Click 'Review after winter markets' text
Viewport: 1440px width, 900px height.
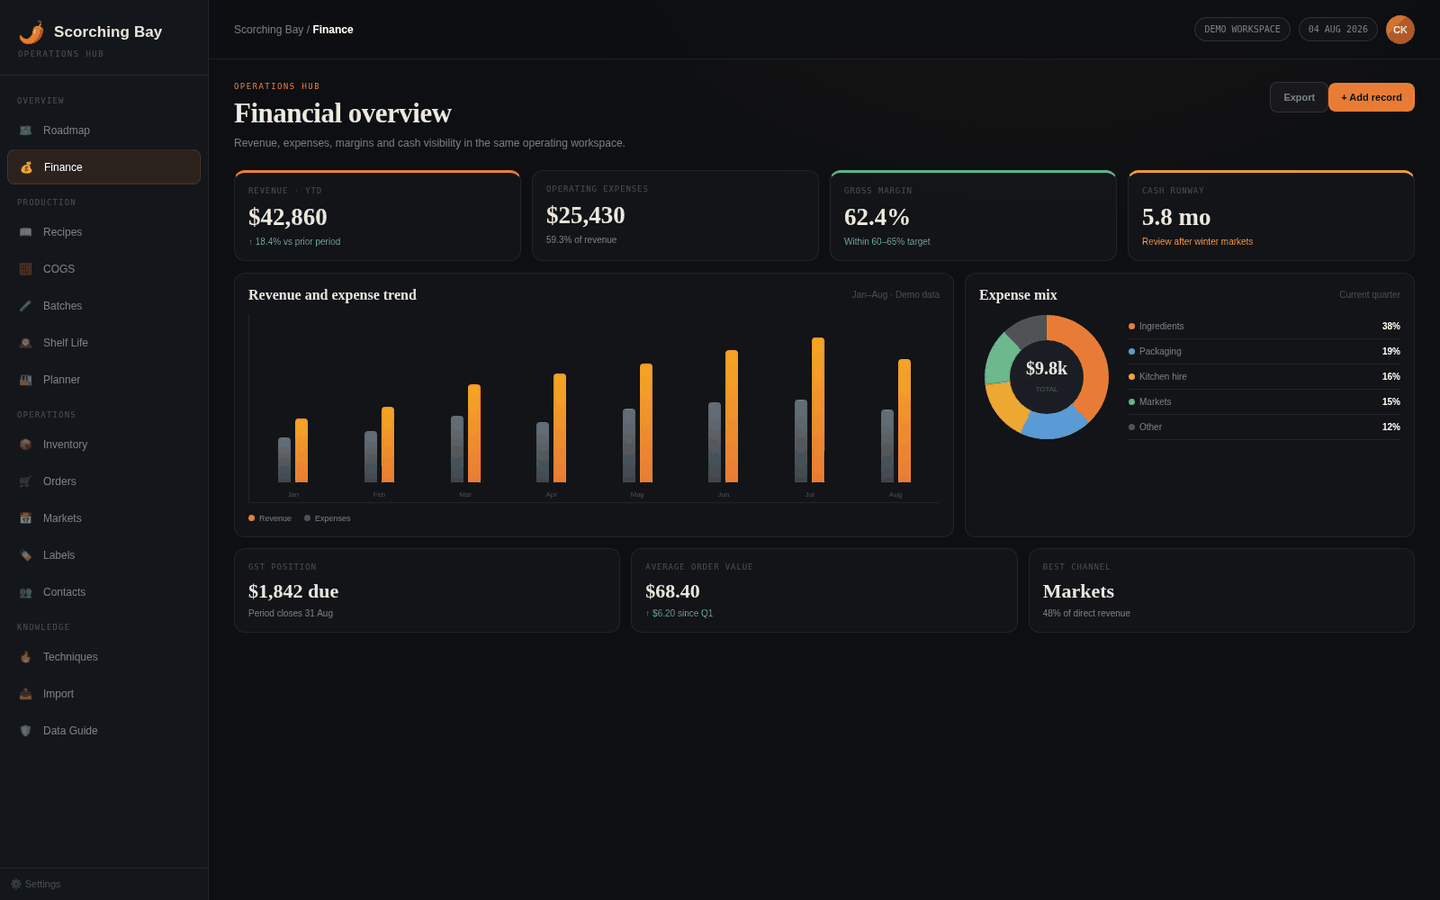(x=1197, y=242)
